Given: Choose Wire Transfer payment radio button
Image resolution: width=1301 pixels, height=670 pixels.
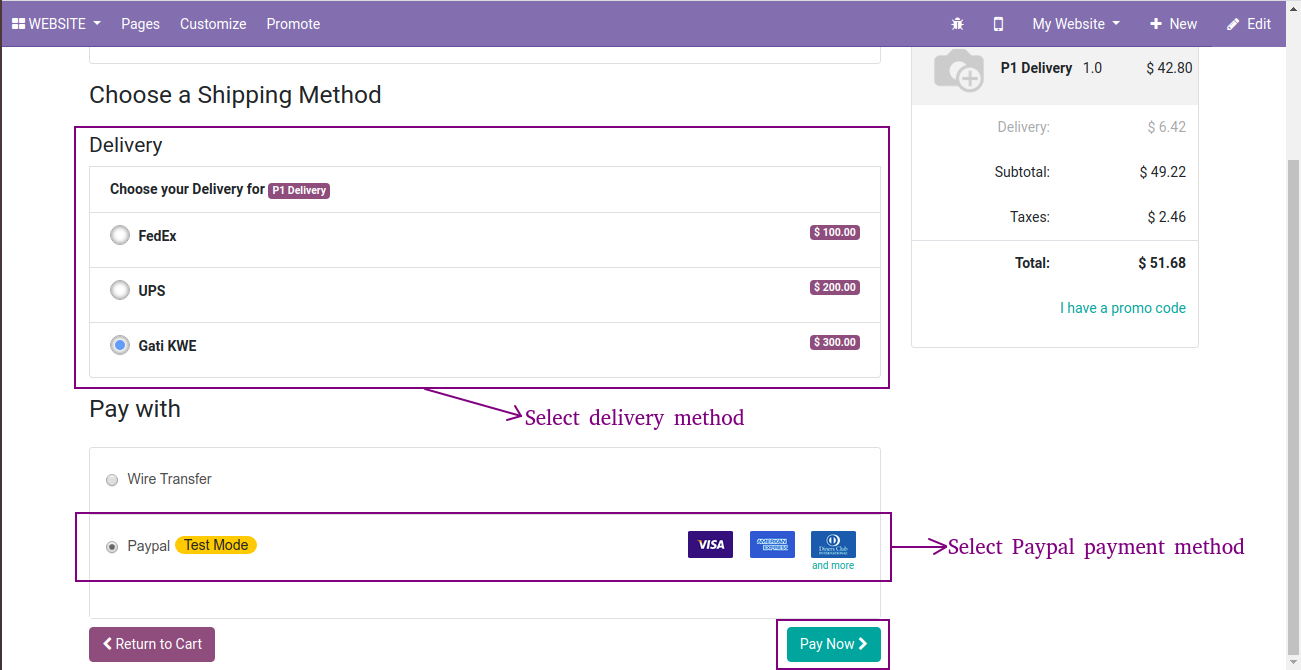Looking at the screenshot, I should [112, 480].
